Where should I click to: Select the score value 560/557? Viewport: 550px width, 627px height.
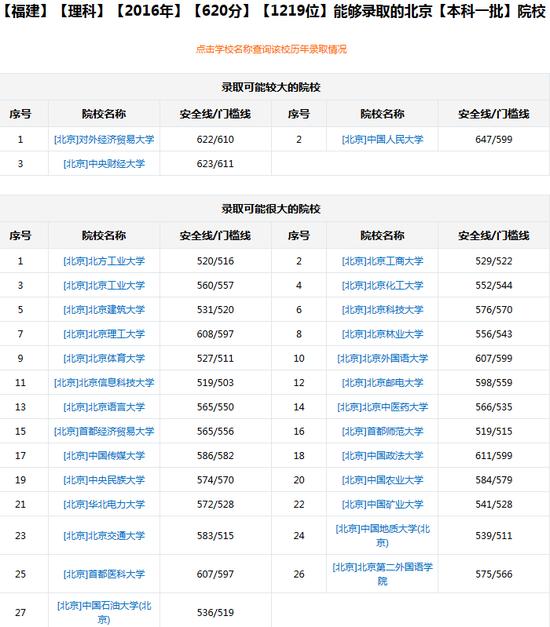pos(215,286)
